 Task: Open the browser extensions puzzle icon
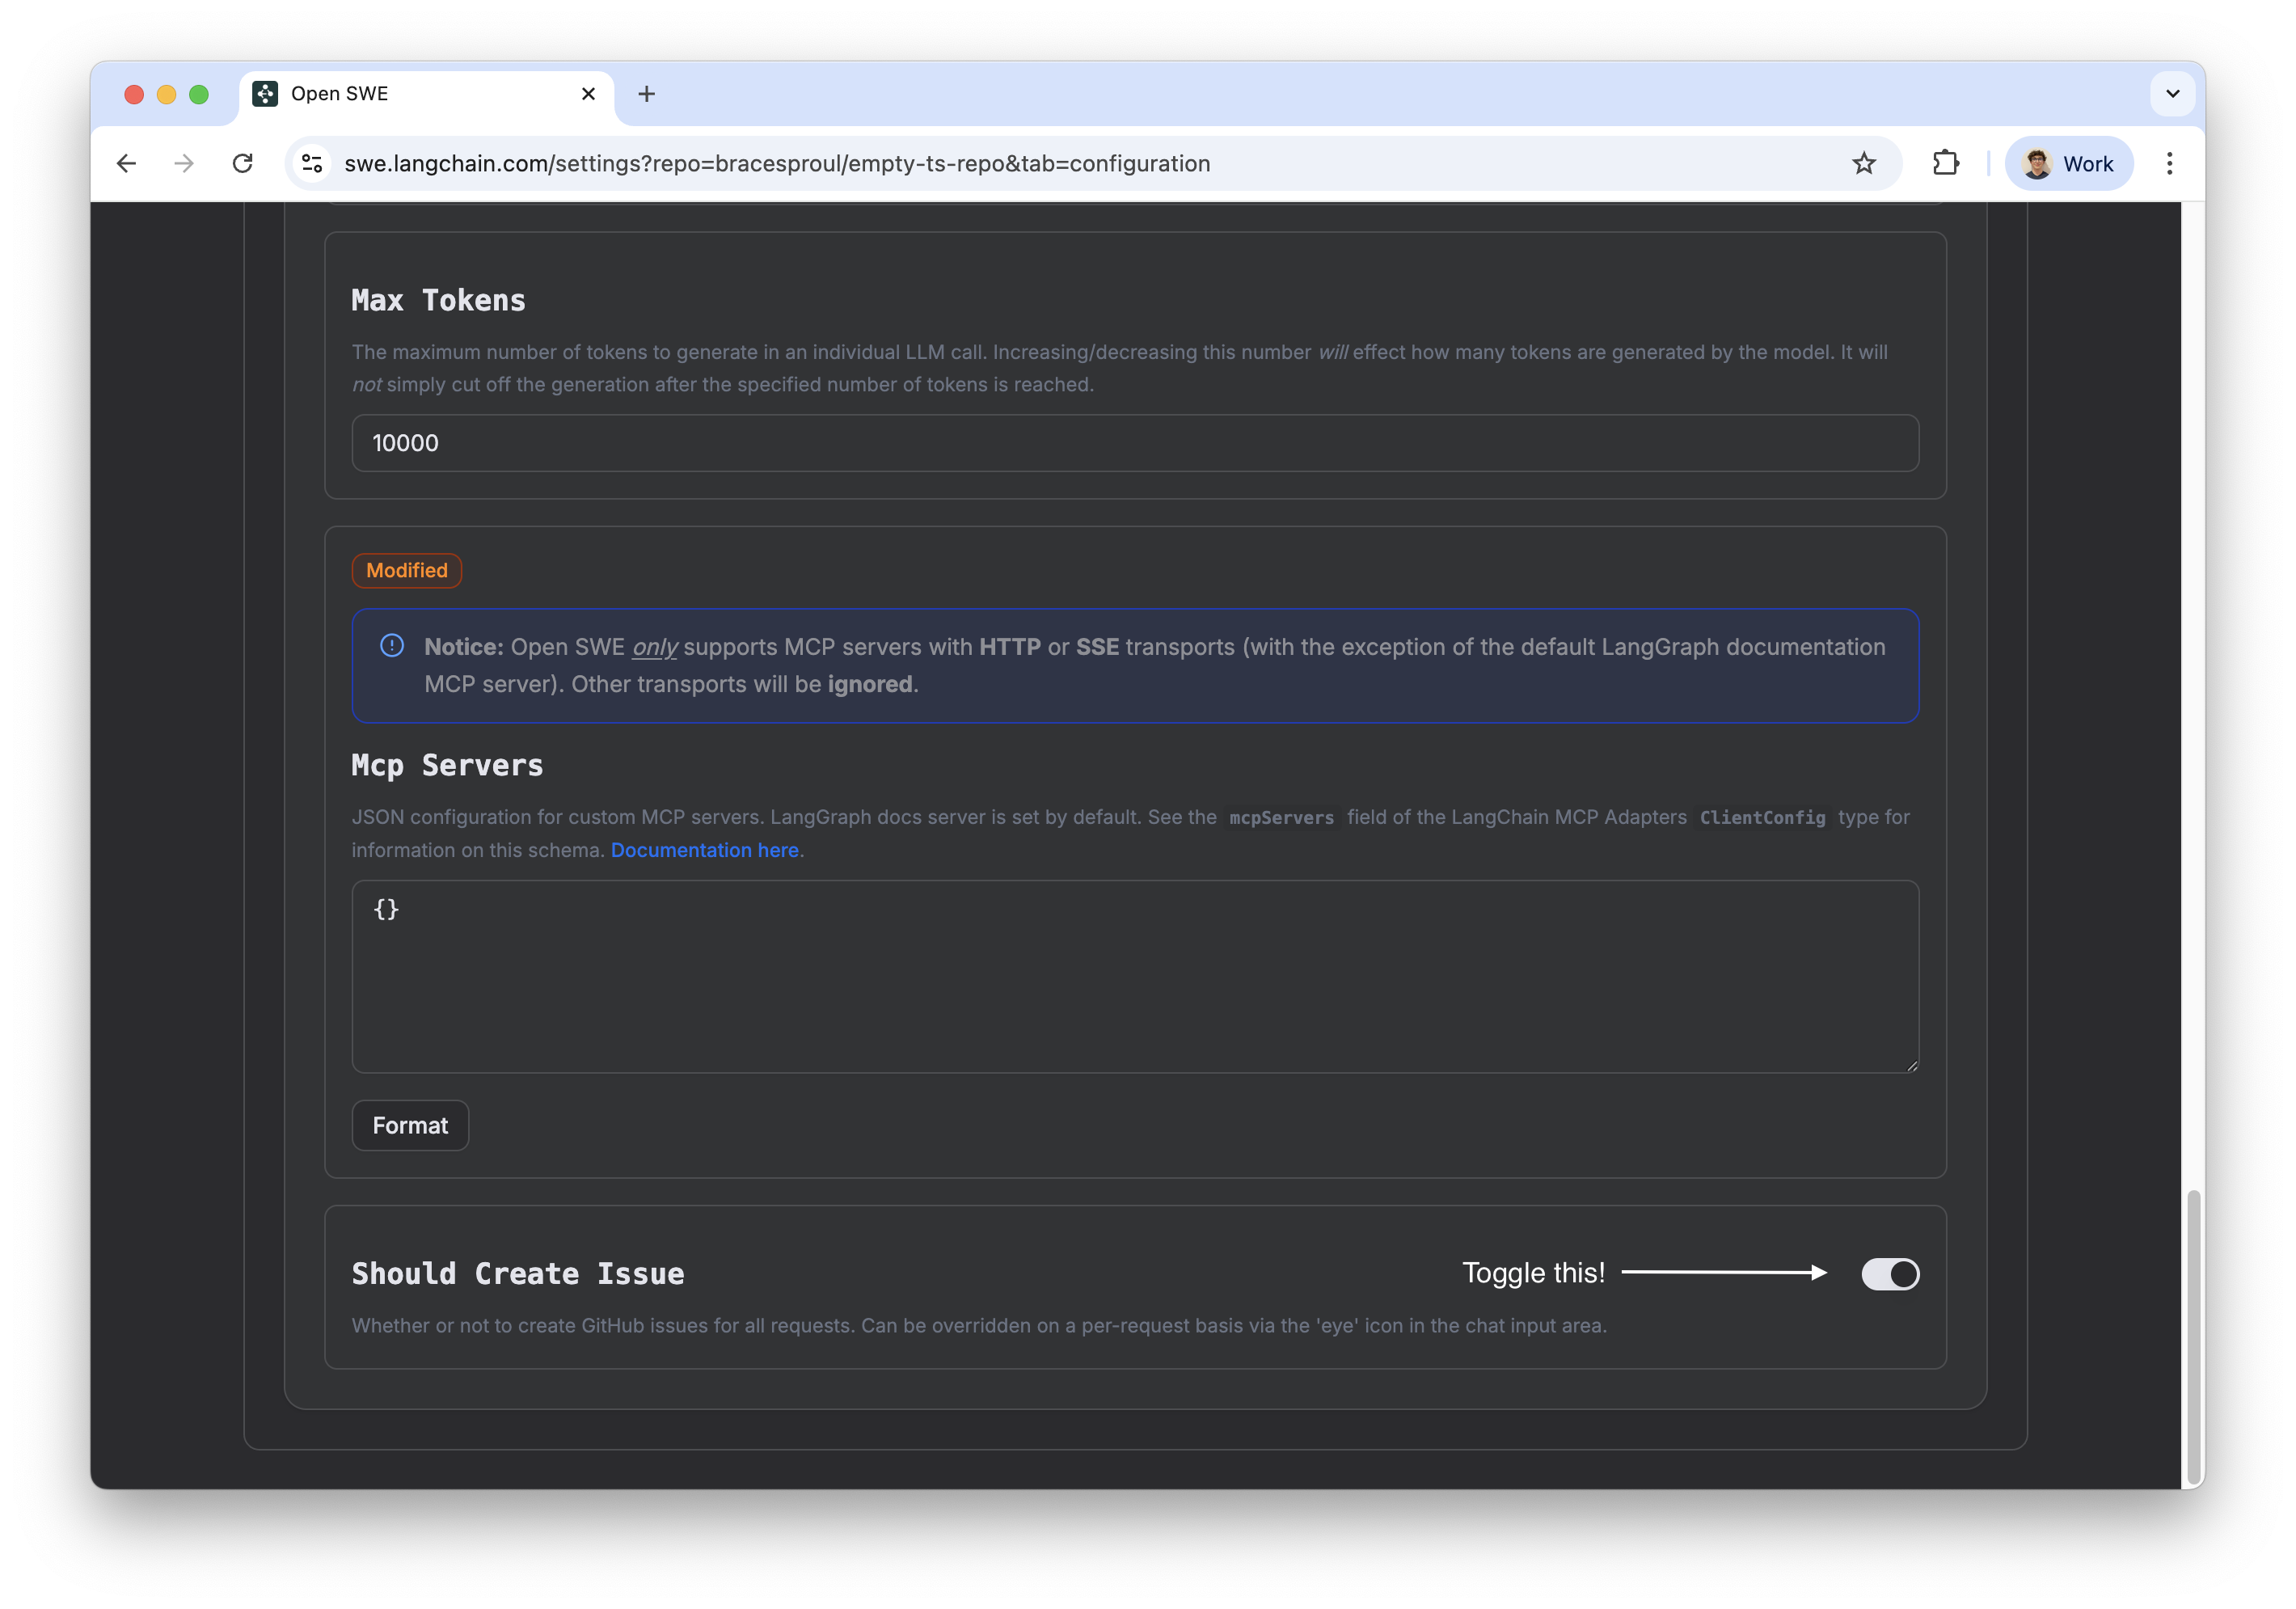click(x=1946, y=163)
